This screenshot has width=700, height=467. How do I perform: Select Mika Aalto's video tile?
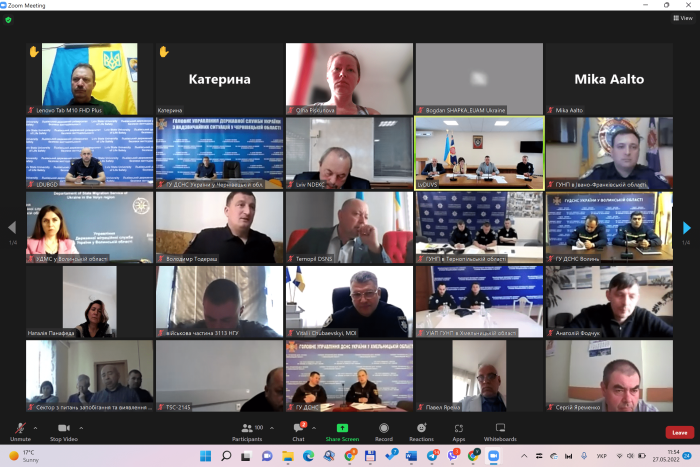click(x=609, y=79)
